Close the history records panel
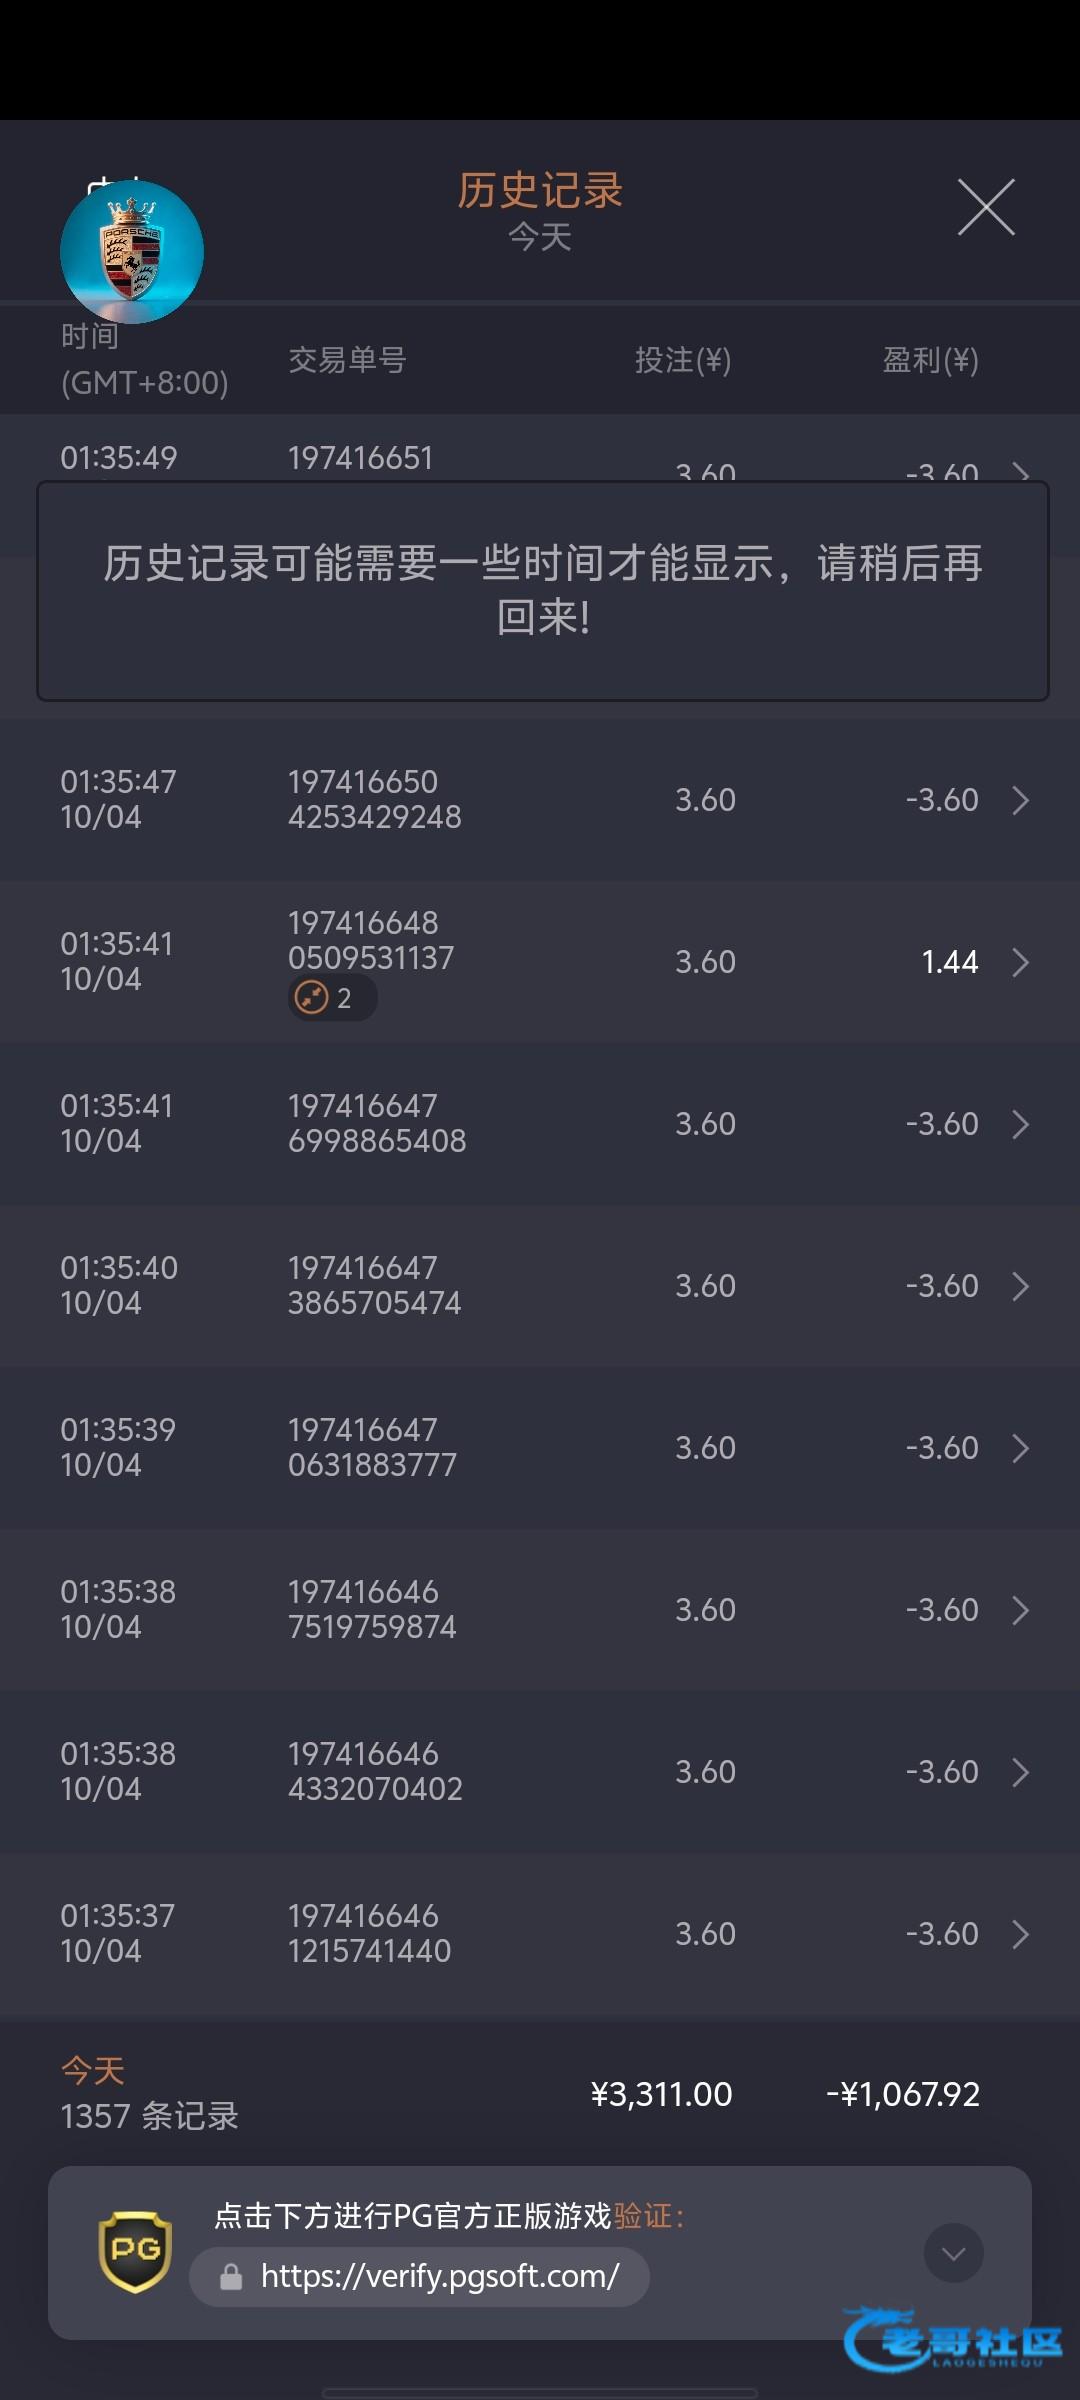This screenshot has height=2400, width=1080. pos(986,208)
